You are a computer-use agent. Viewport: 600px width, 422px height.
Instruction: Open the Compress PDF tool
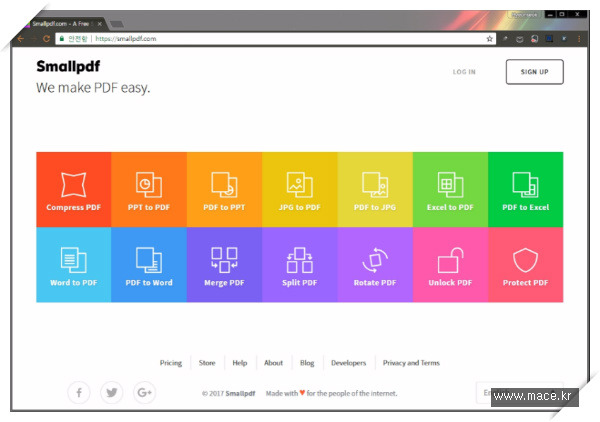tap(73, 189)
